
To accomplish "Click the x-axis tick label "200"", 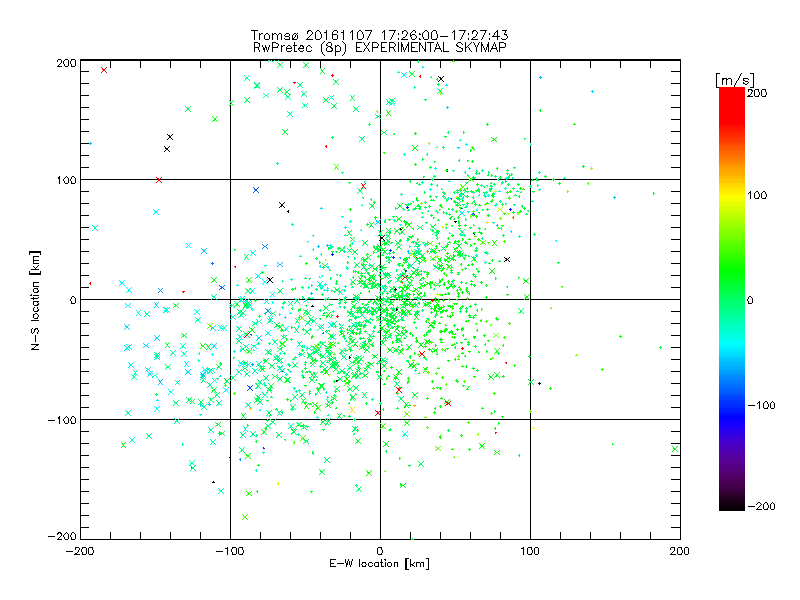I will coord(680,551).
